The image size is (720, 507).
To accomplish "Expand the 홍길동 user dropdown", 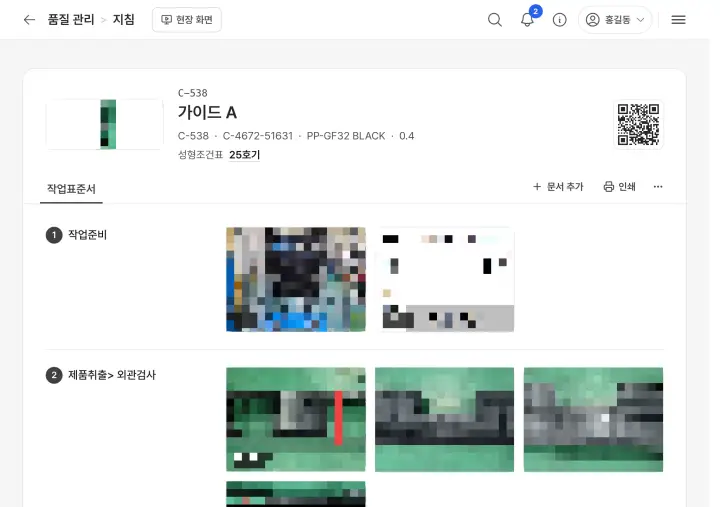I will pyautogui.click(x=615, y=20).
